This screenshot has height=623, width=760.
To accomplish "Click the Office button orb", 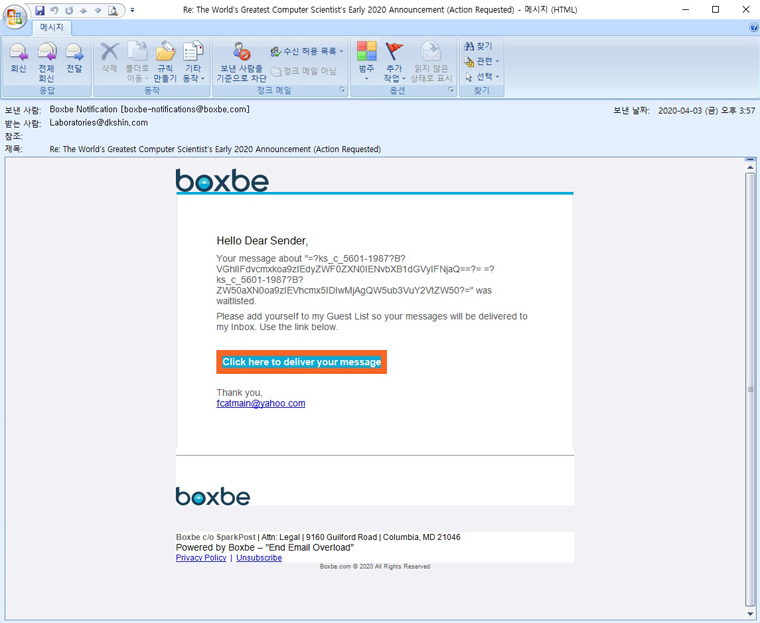I will pos(15,16).
